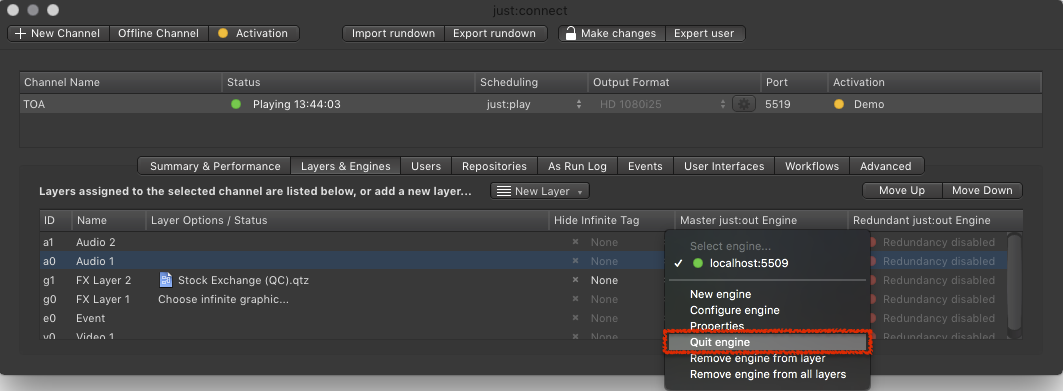Image resolution: width=1063 pixels, height=391 pixels.
Task: Open the New Layer dropdown
Action: point(540,191)
